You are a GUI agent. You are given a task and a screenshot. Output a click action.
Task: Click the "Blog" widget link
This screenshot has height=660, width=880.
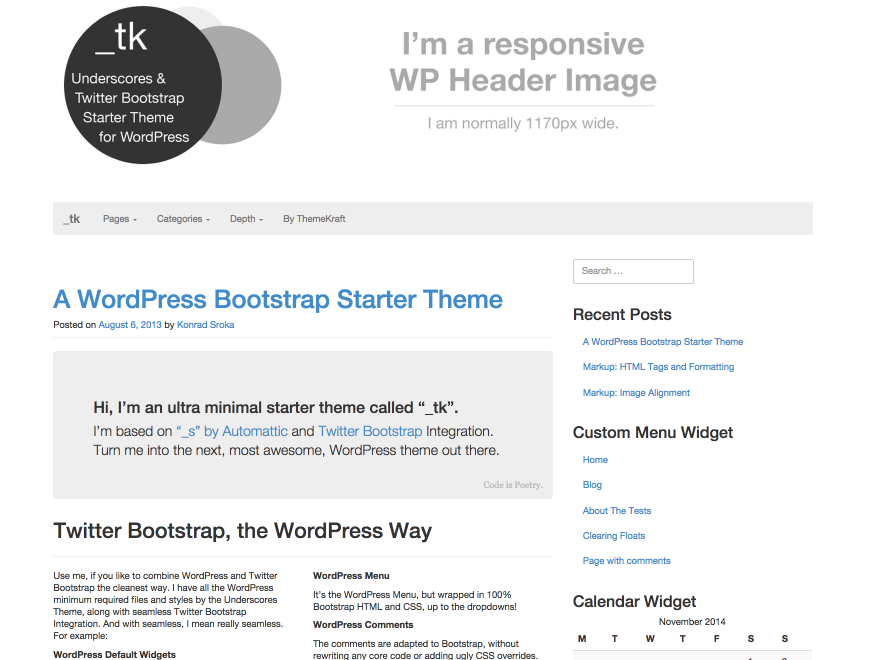(592, 484)
